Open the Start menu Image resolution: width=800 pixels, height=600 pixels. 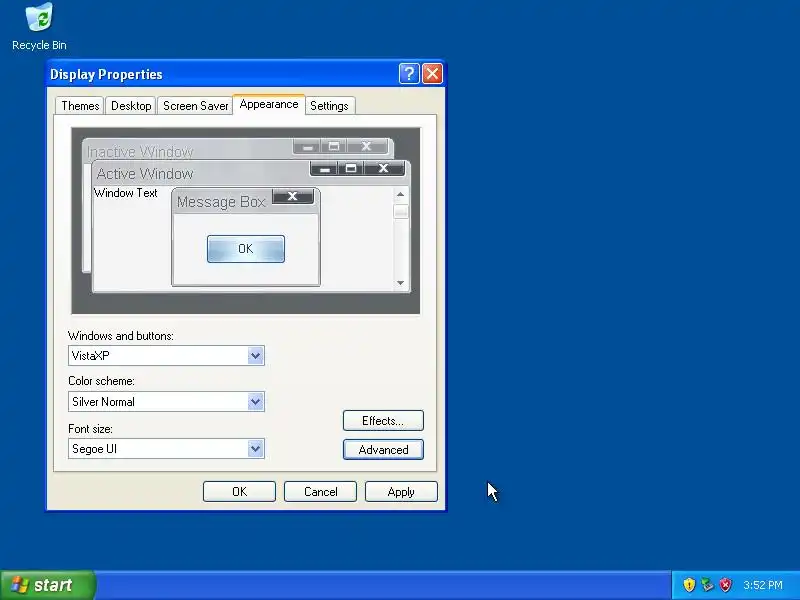point(47,585)
